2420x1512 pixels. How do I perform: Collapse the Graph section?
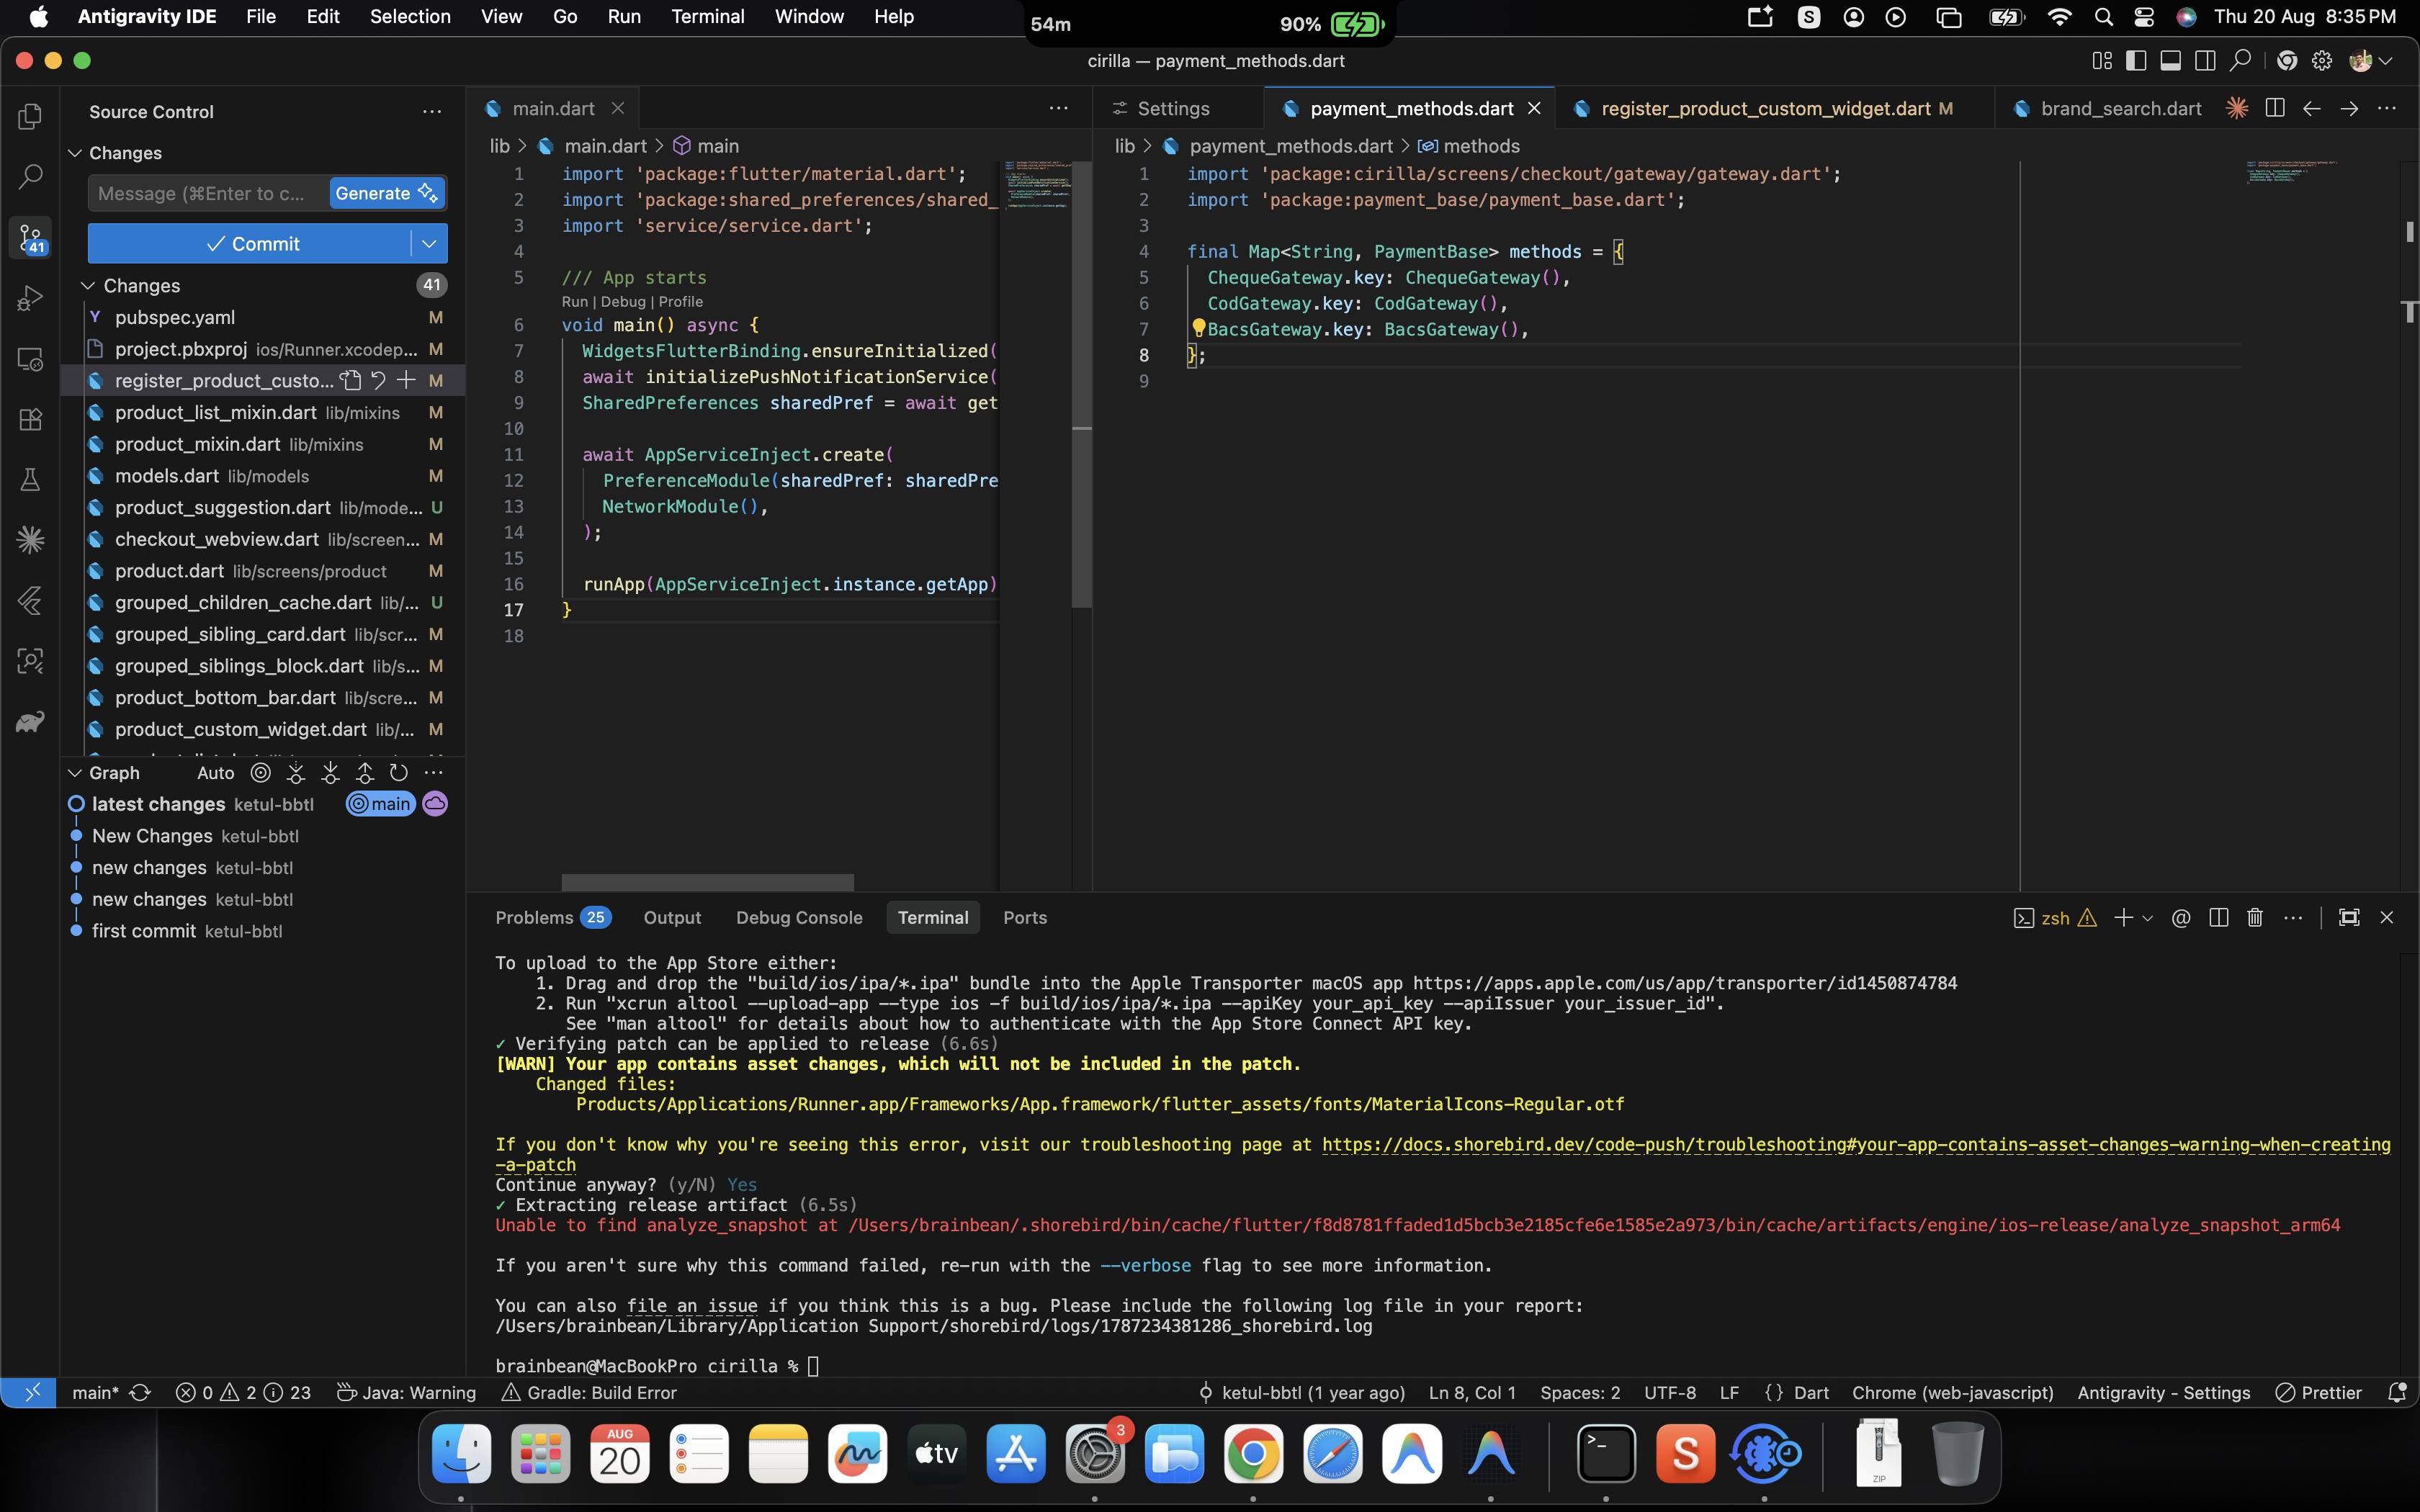[x=74, y=773]
